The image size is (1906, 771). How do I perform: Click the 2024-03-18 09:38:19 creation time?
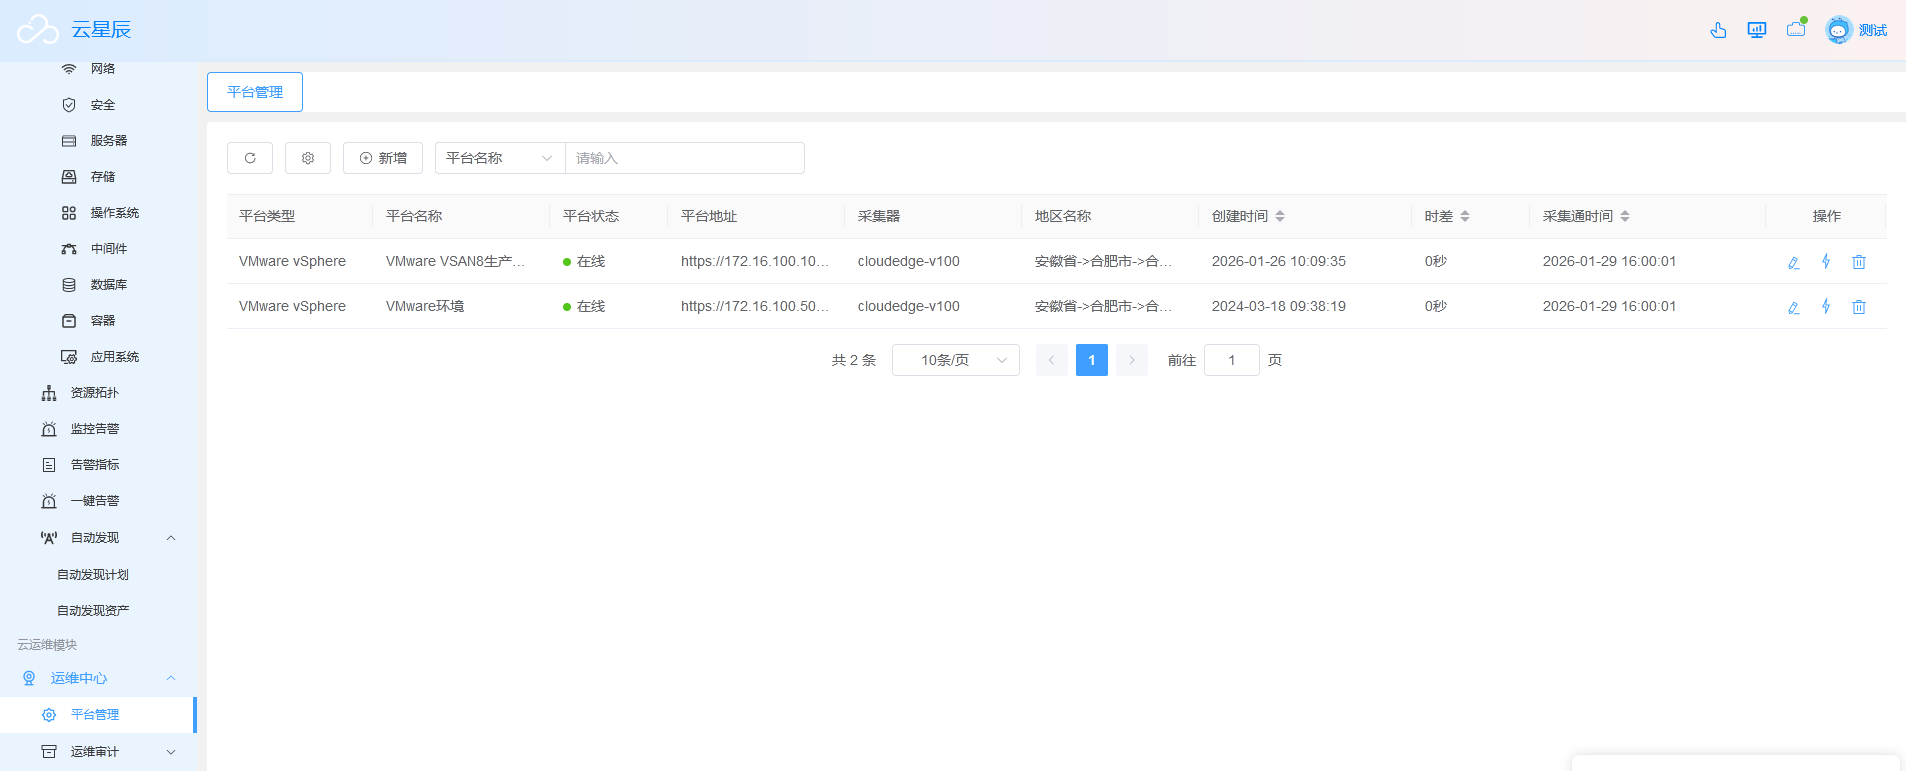(1279, 306)
